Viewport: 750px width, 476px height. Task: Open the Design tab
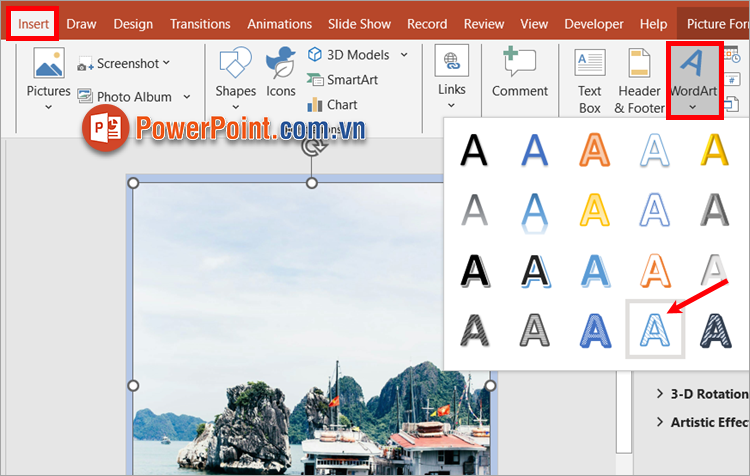click(x=133, y=24)
